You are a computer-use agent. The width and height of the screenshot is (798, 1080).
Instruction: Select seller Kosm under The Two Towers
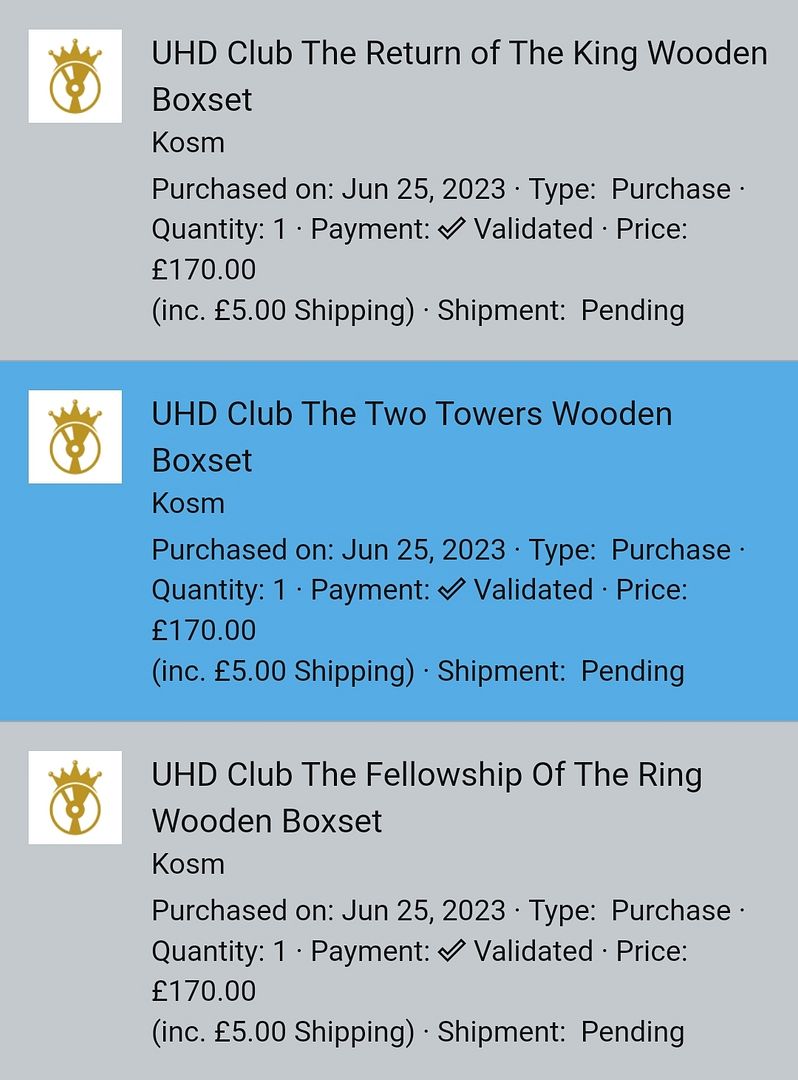tap(188, 503)
